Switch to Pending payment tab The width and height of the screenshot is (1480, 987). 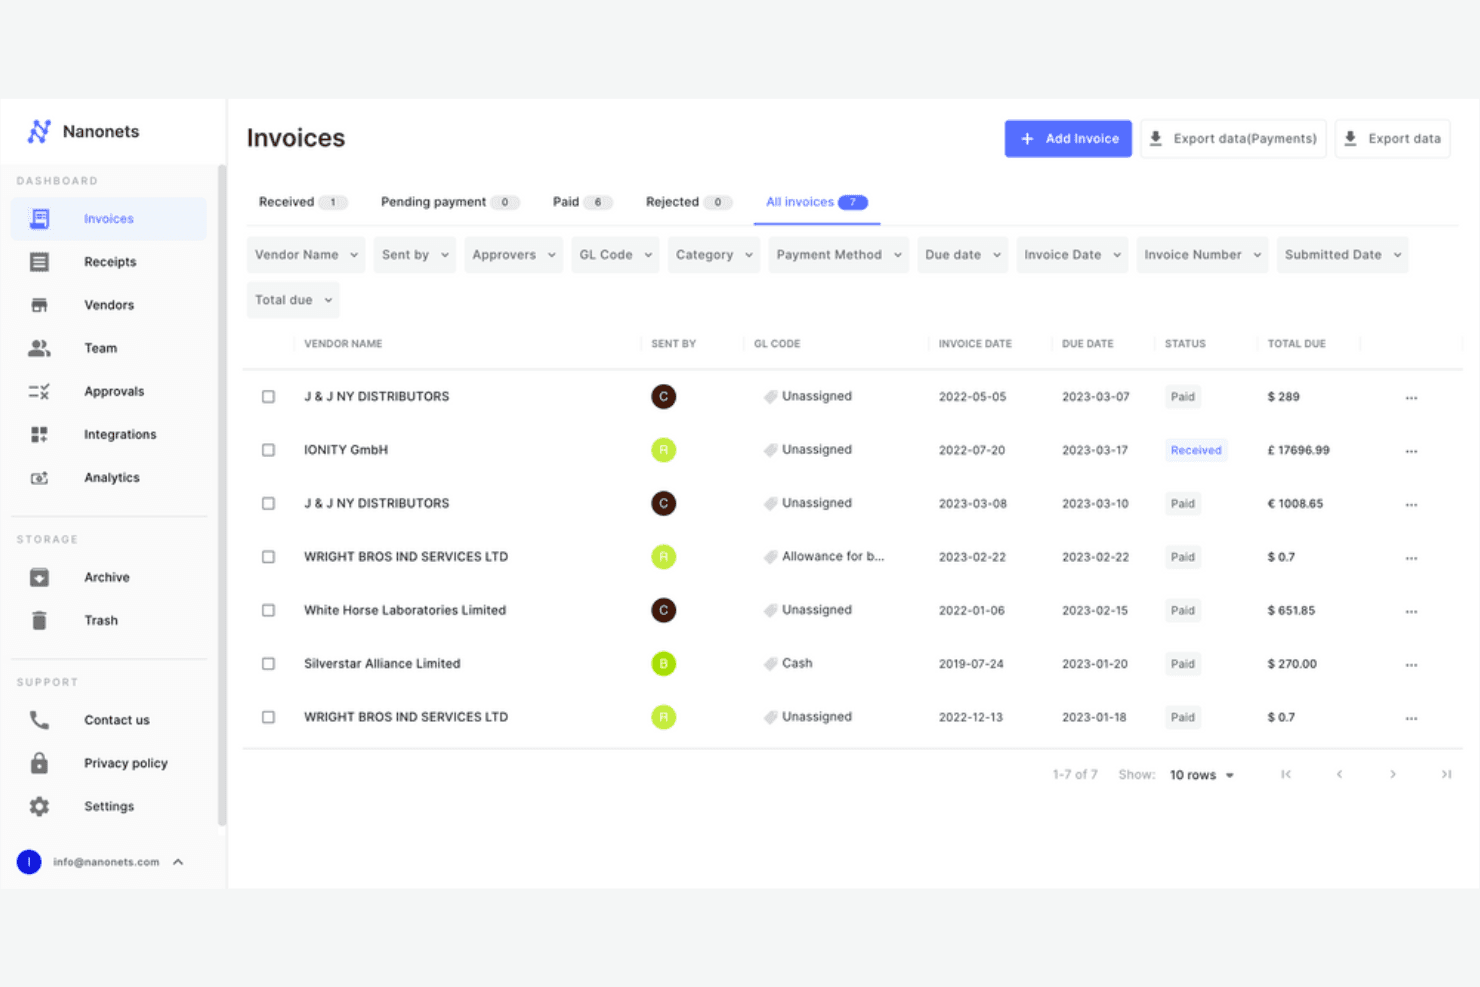point(450,202)
